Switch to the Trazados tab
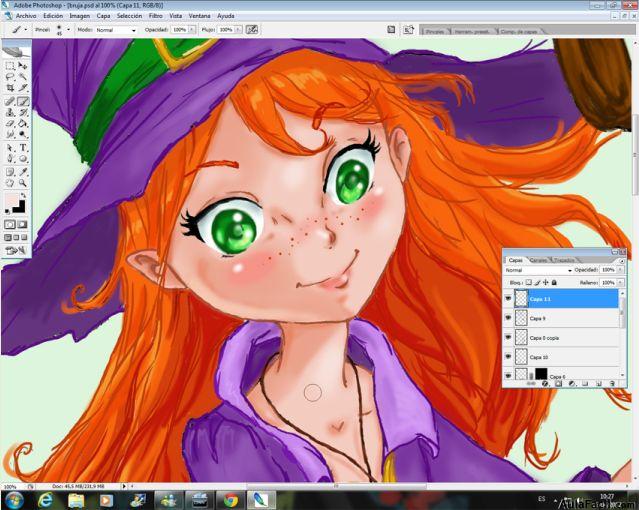This screenshot has width=639, height=510. click(x=564, y=260)
